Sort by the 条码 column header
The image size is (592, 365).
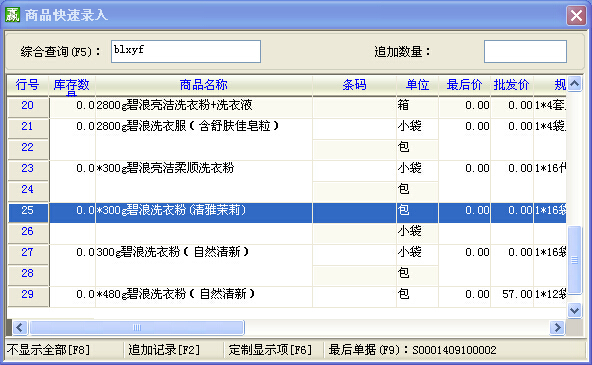point(354,85)
